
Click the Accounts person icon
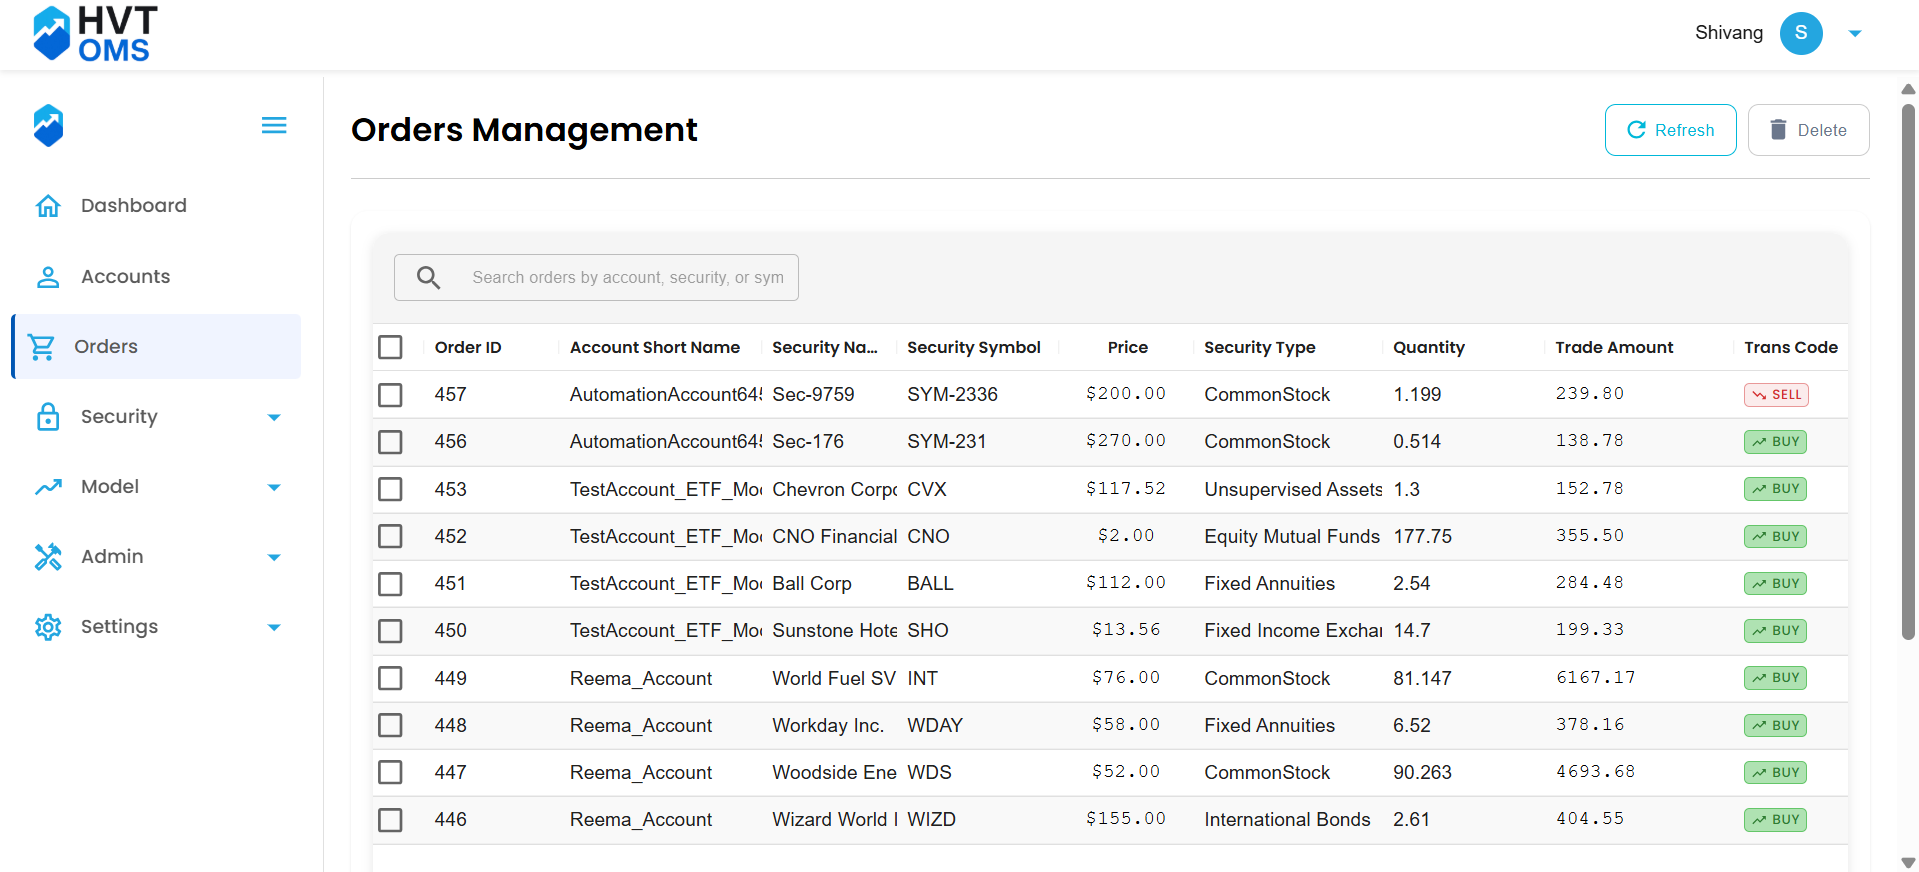pos(48,277)
